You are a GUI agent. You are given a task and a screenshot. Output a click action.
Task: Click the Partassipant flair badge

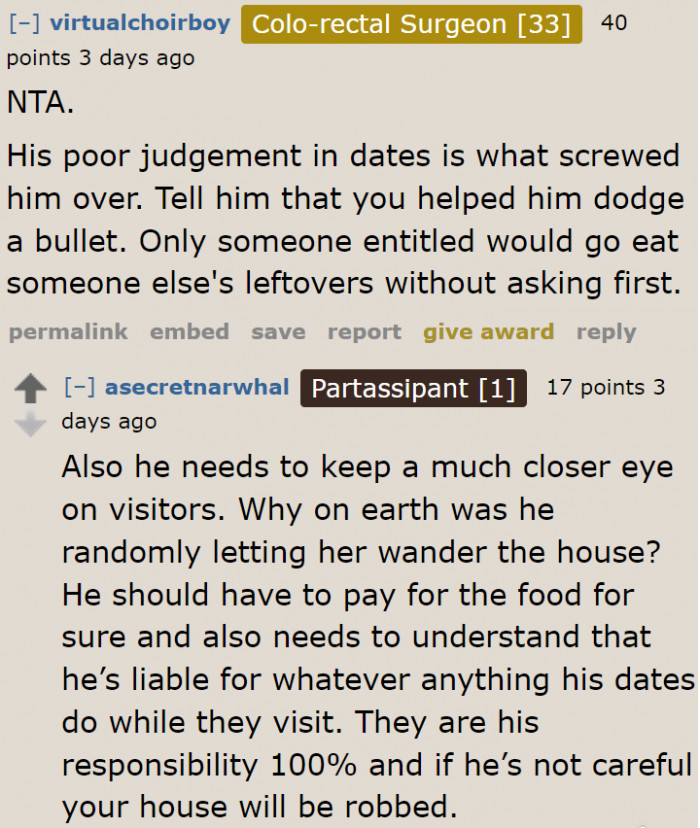click(413, 388)
